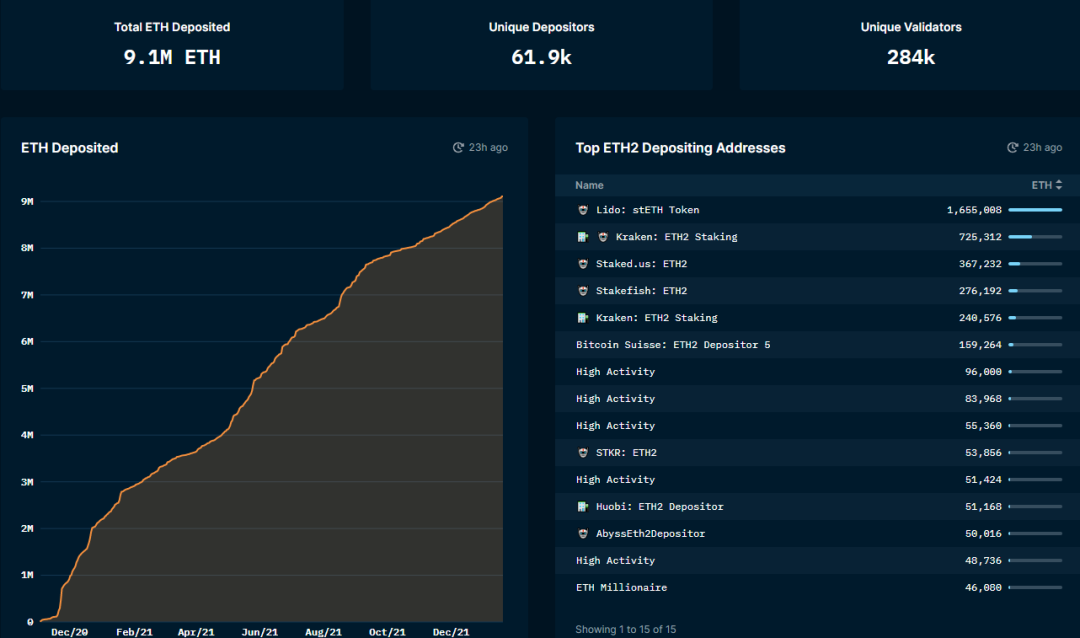This screenshot has height=638, width=1080.
Task: Click the 50,016 value for AbyssEth2Depositor
Action: (x=984, y=533)
